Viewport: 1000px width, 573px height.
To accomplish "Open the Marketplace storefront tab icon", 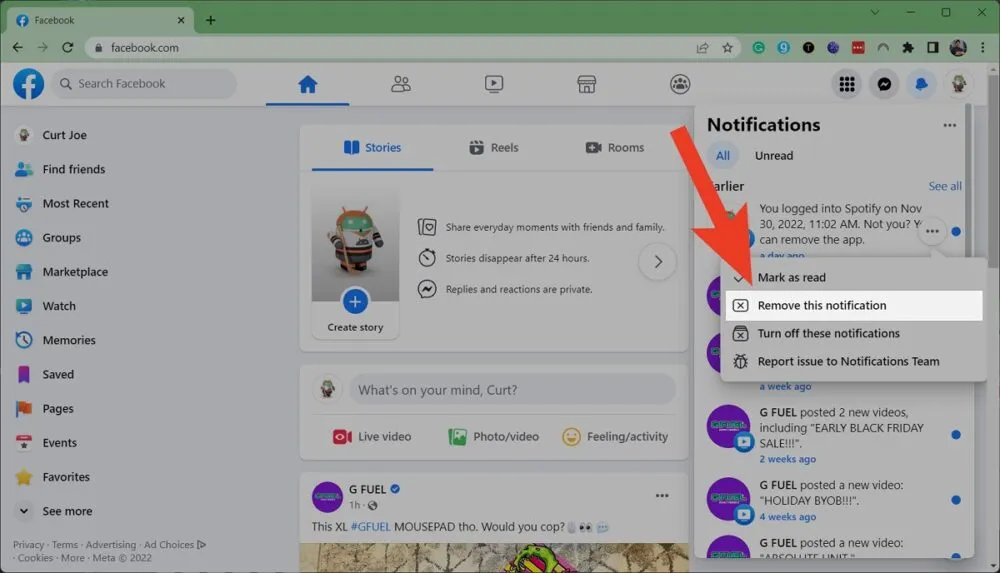I will [x=587, y=84].
